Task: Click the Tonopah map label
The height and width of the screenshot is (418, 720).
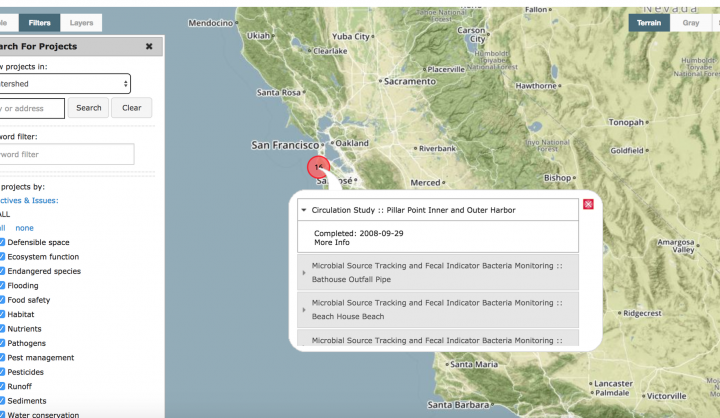Action: pos(626,122)
